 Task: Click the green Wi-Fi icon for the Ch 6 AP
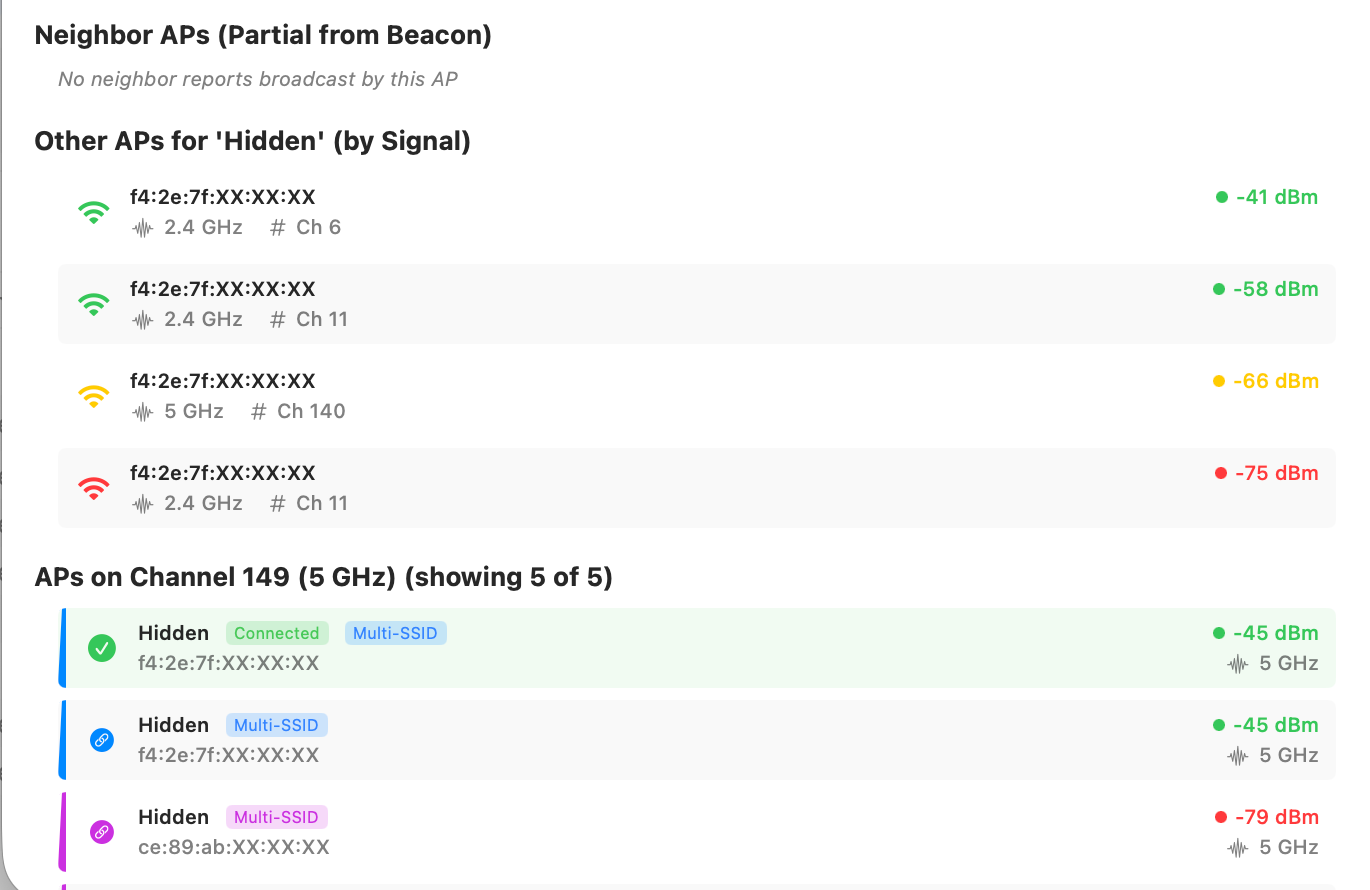click(x=94, y=212)
